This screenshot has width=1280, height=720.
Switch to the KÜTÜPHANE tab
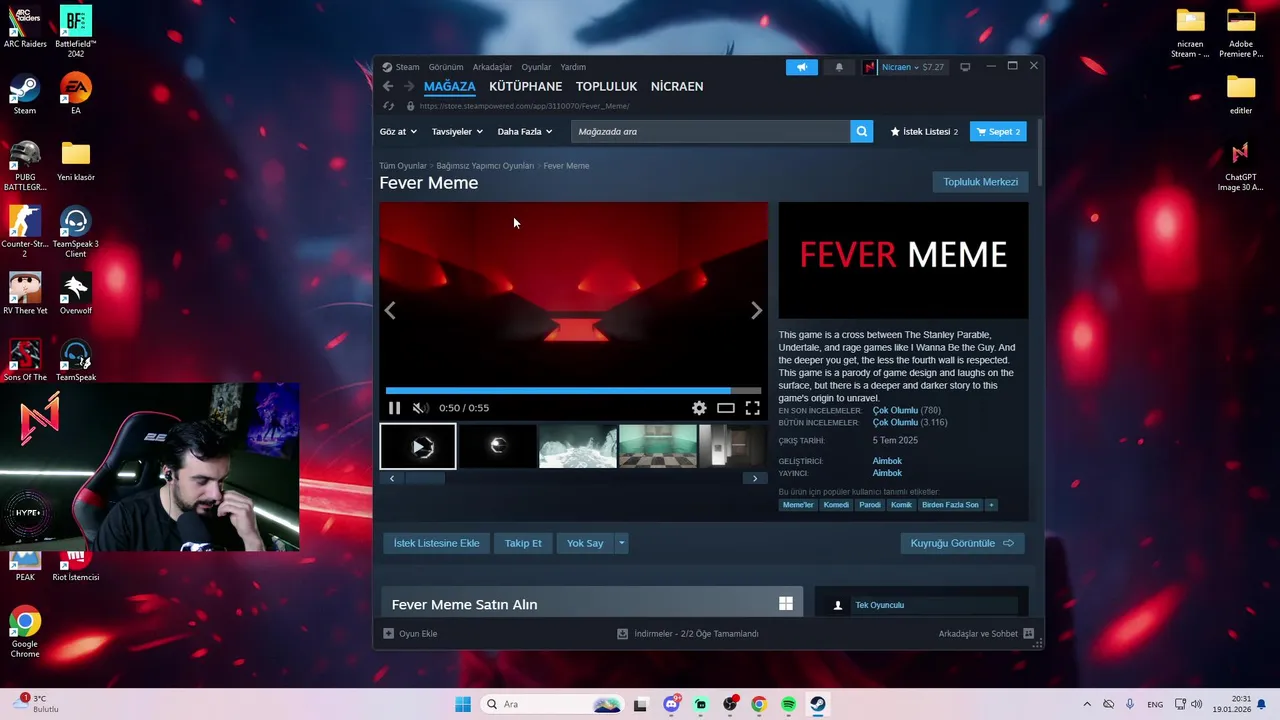click(x=525, y=86)
